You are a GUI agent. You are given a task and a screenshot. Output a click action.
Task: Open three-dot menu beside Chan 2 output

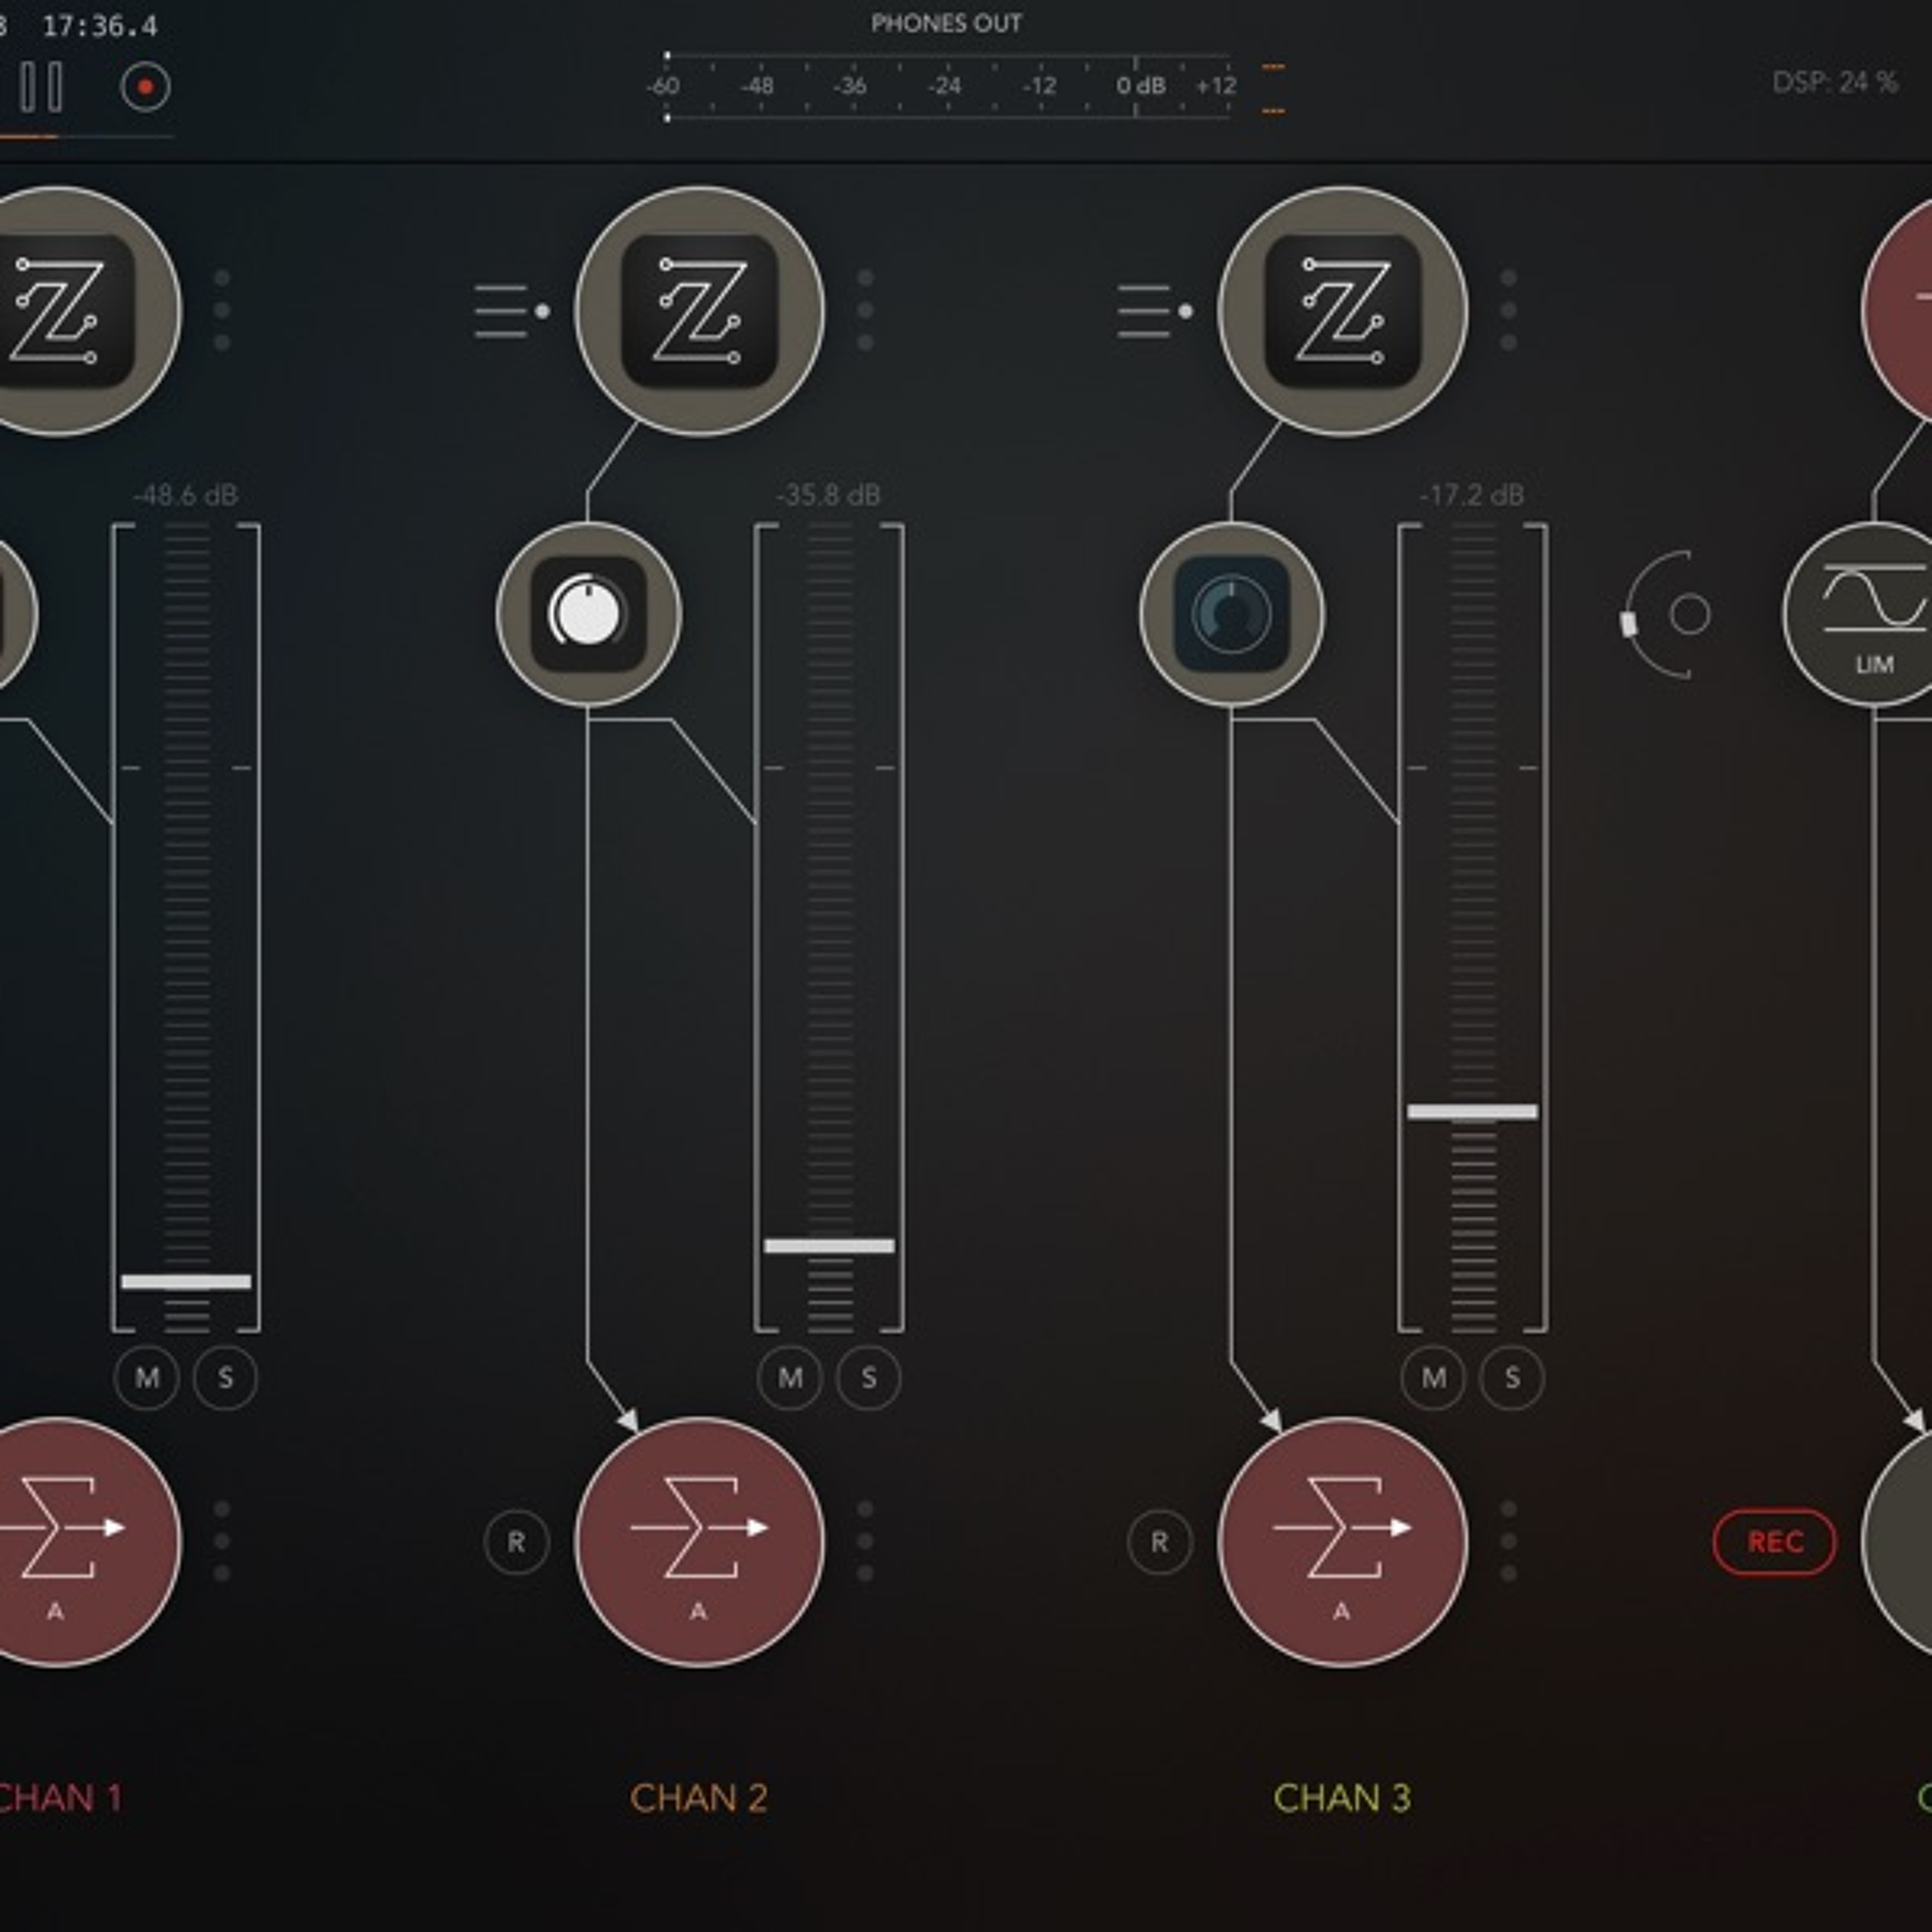point(865,1541)
